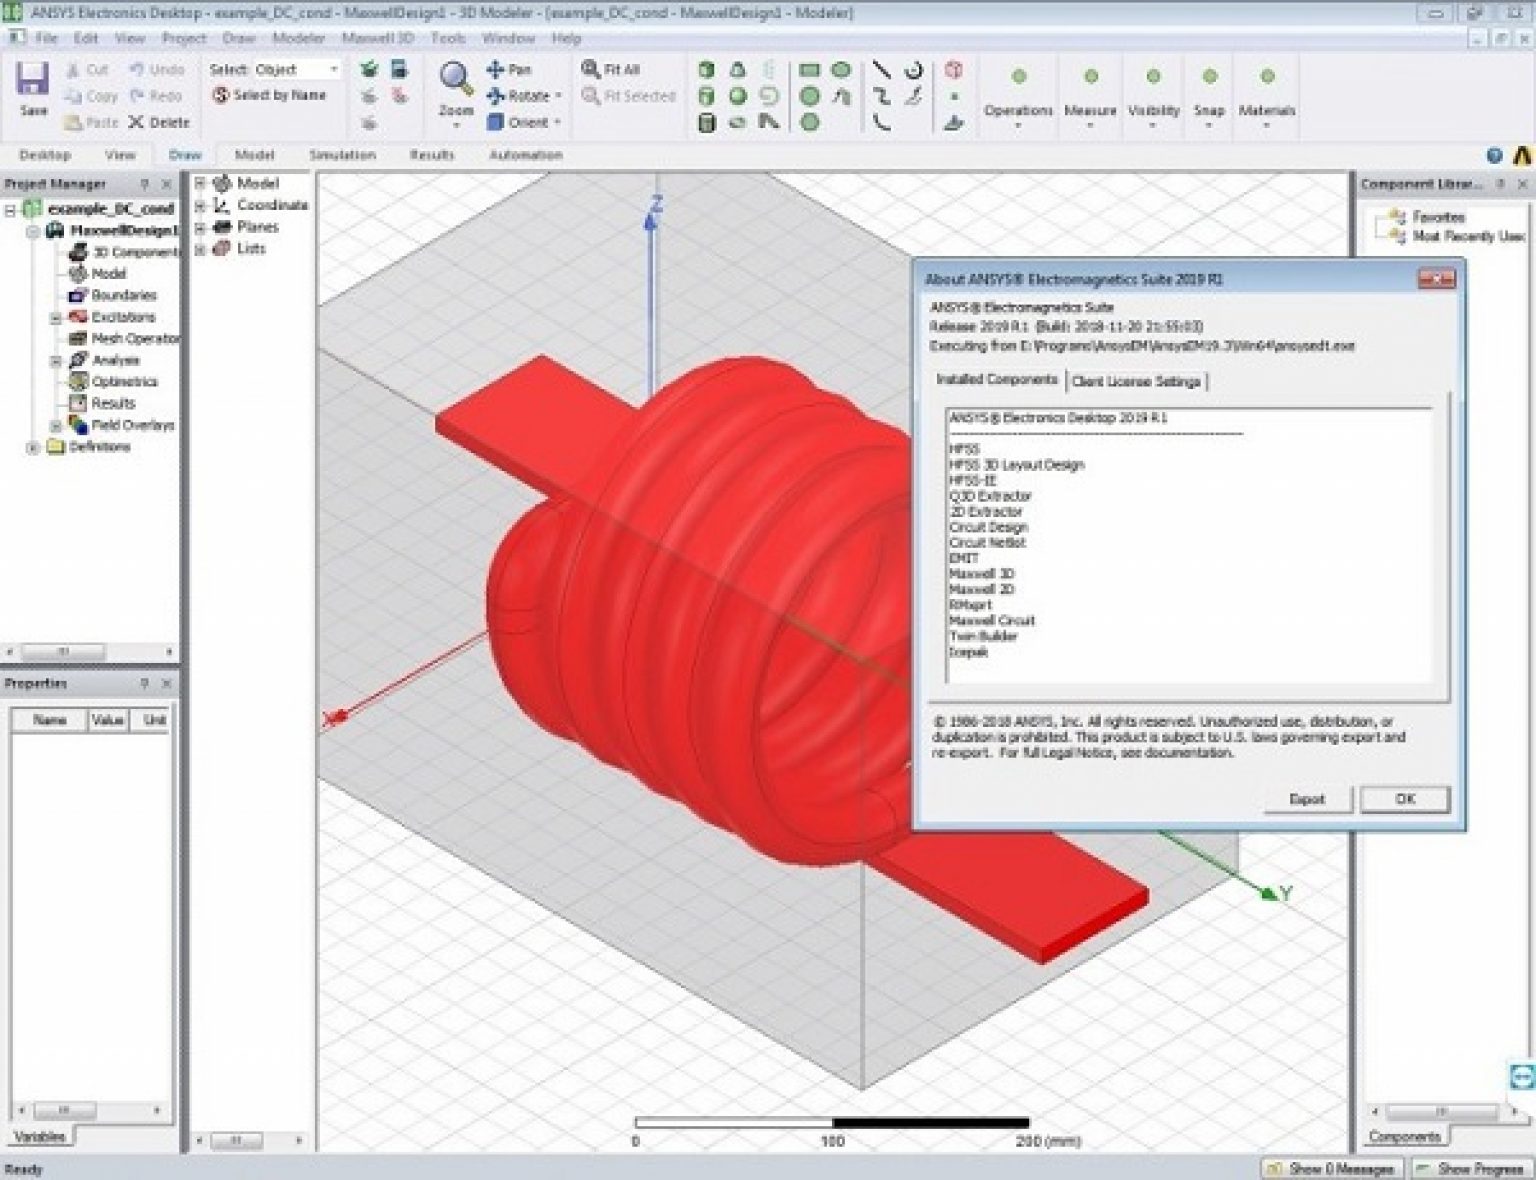
Task: Click the OK button in the About dialog
Action: 1404,799
